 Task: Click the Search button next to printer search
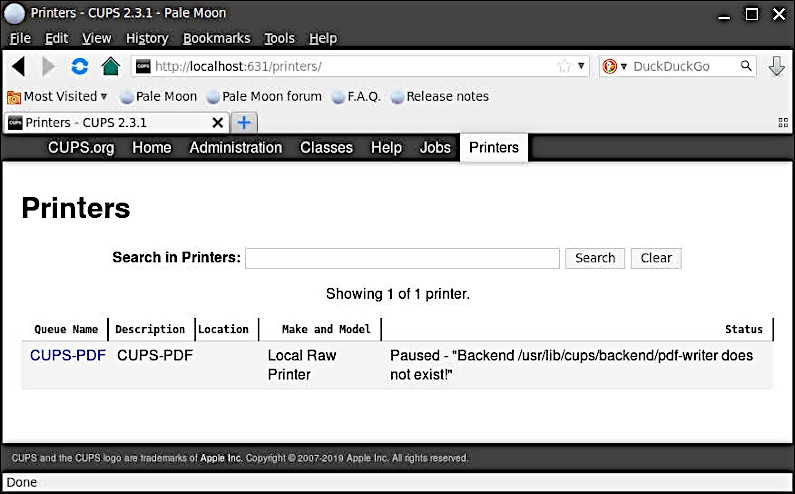point(595,258)
